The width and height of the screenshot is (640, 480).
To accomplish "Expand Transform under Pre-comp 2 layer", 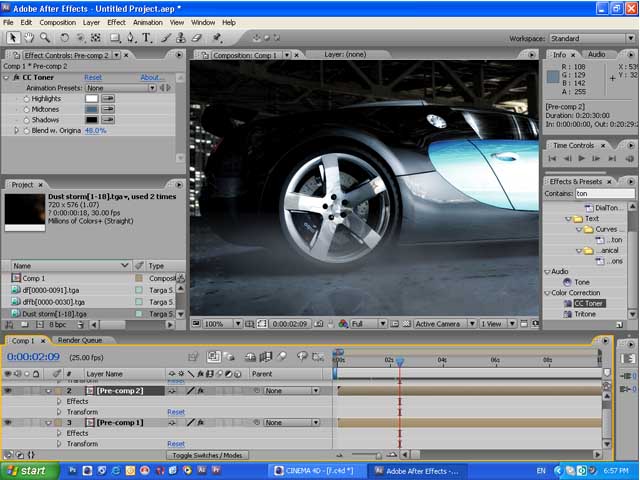I will coord(60,412).
